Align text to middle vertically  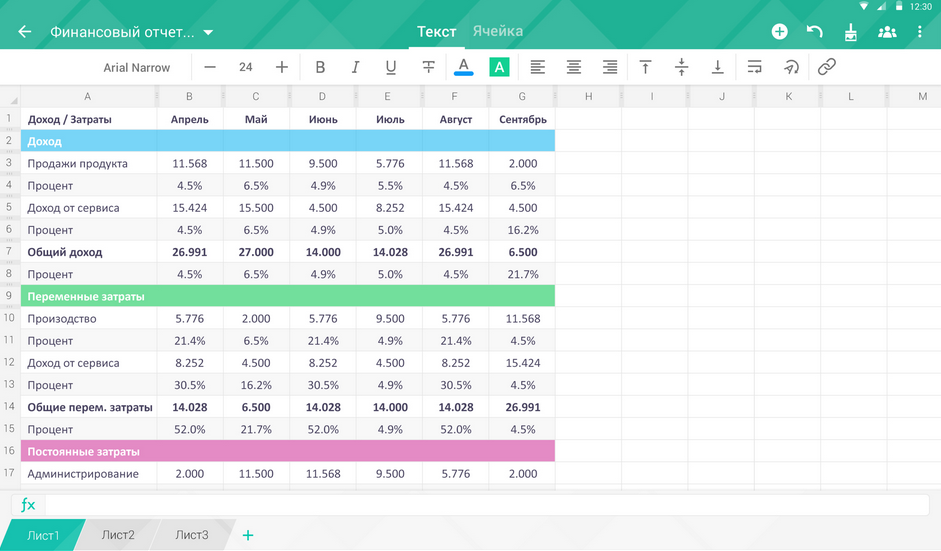pyautogui.click(x=681, y=67)
